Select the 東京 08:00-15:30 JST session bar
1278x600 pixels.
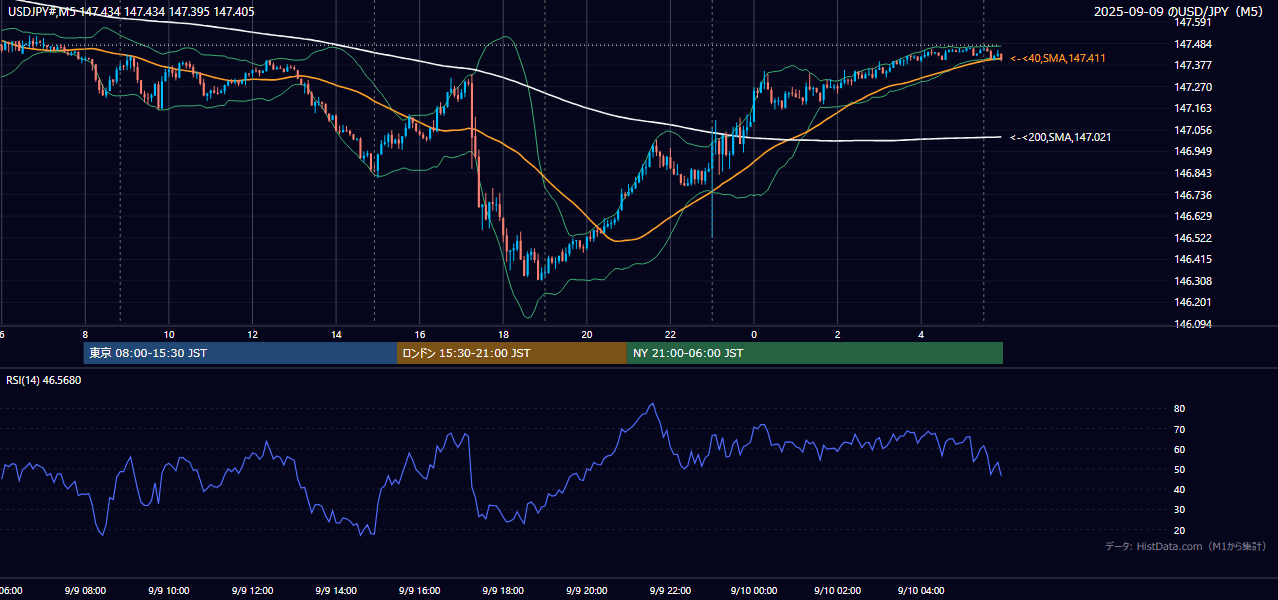tap(240, 353)
